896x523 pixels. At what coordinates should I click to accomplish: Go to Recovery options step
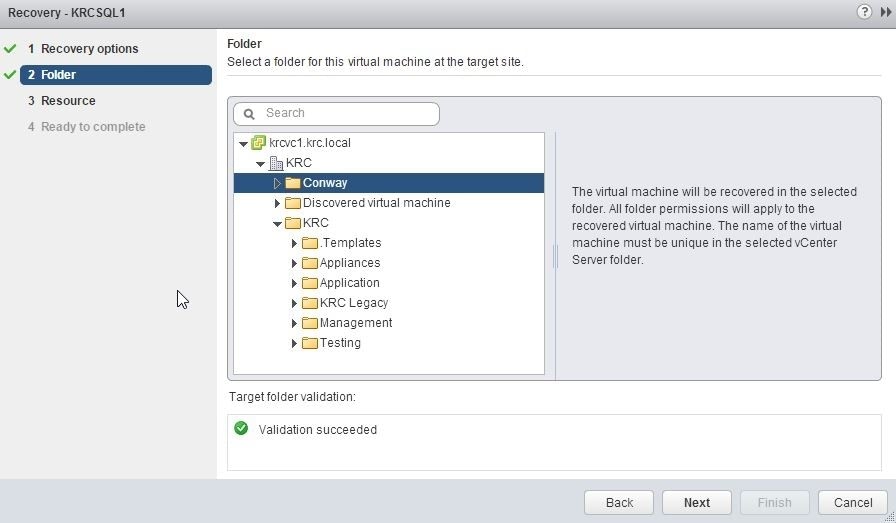coord(89,49)
